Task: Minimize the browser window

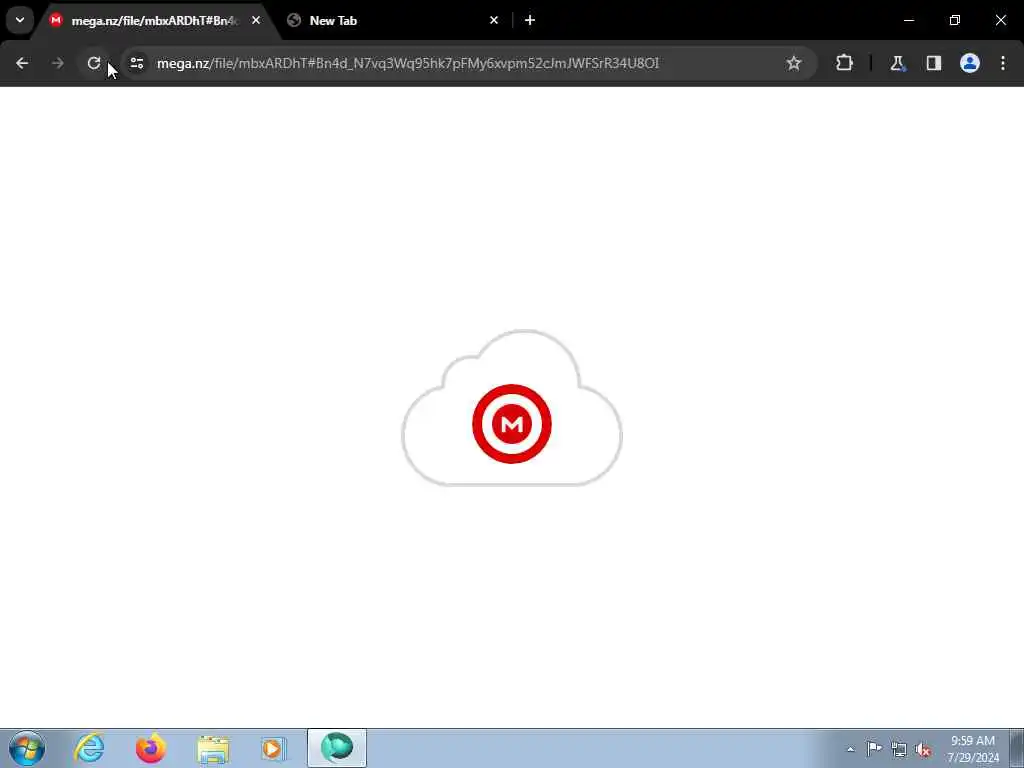Action: [x=909, y=20]
